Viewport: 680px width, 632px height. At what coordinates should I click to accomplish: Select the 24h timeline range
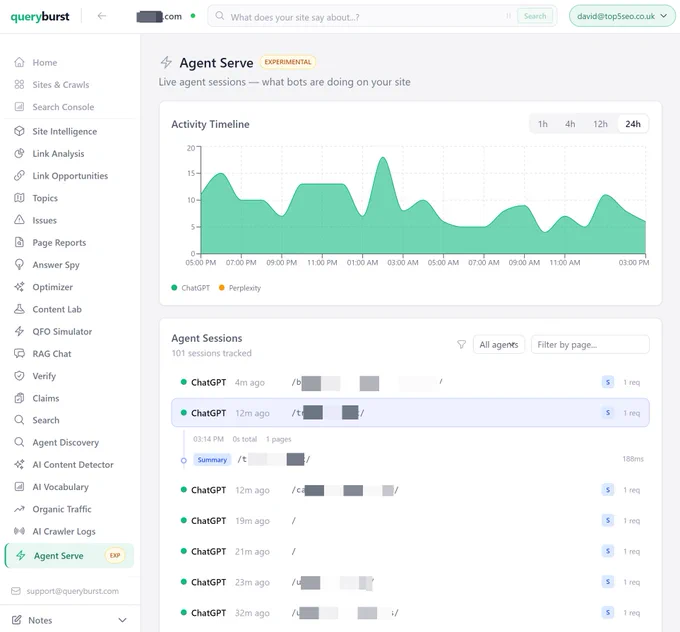(x=633, y=124)
